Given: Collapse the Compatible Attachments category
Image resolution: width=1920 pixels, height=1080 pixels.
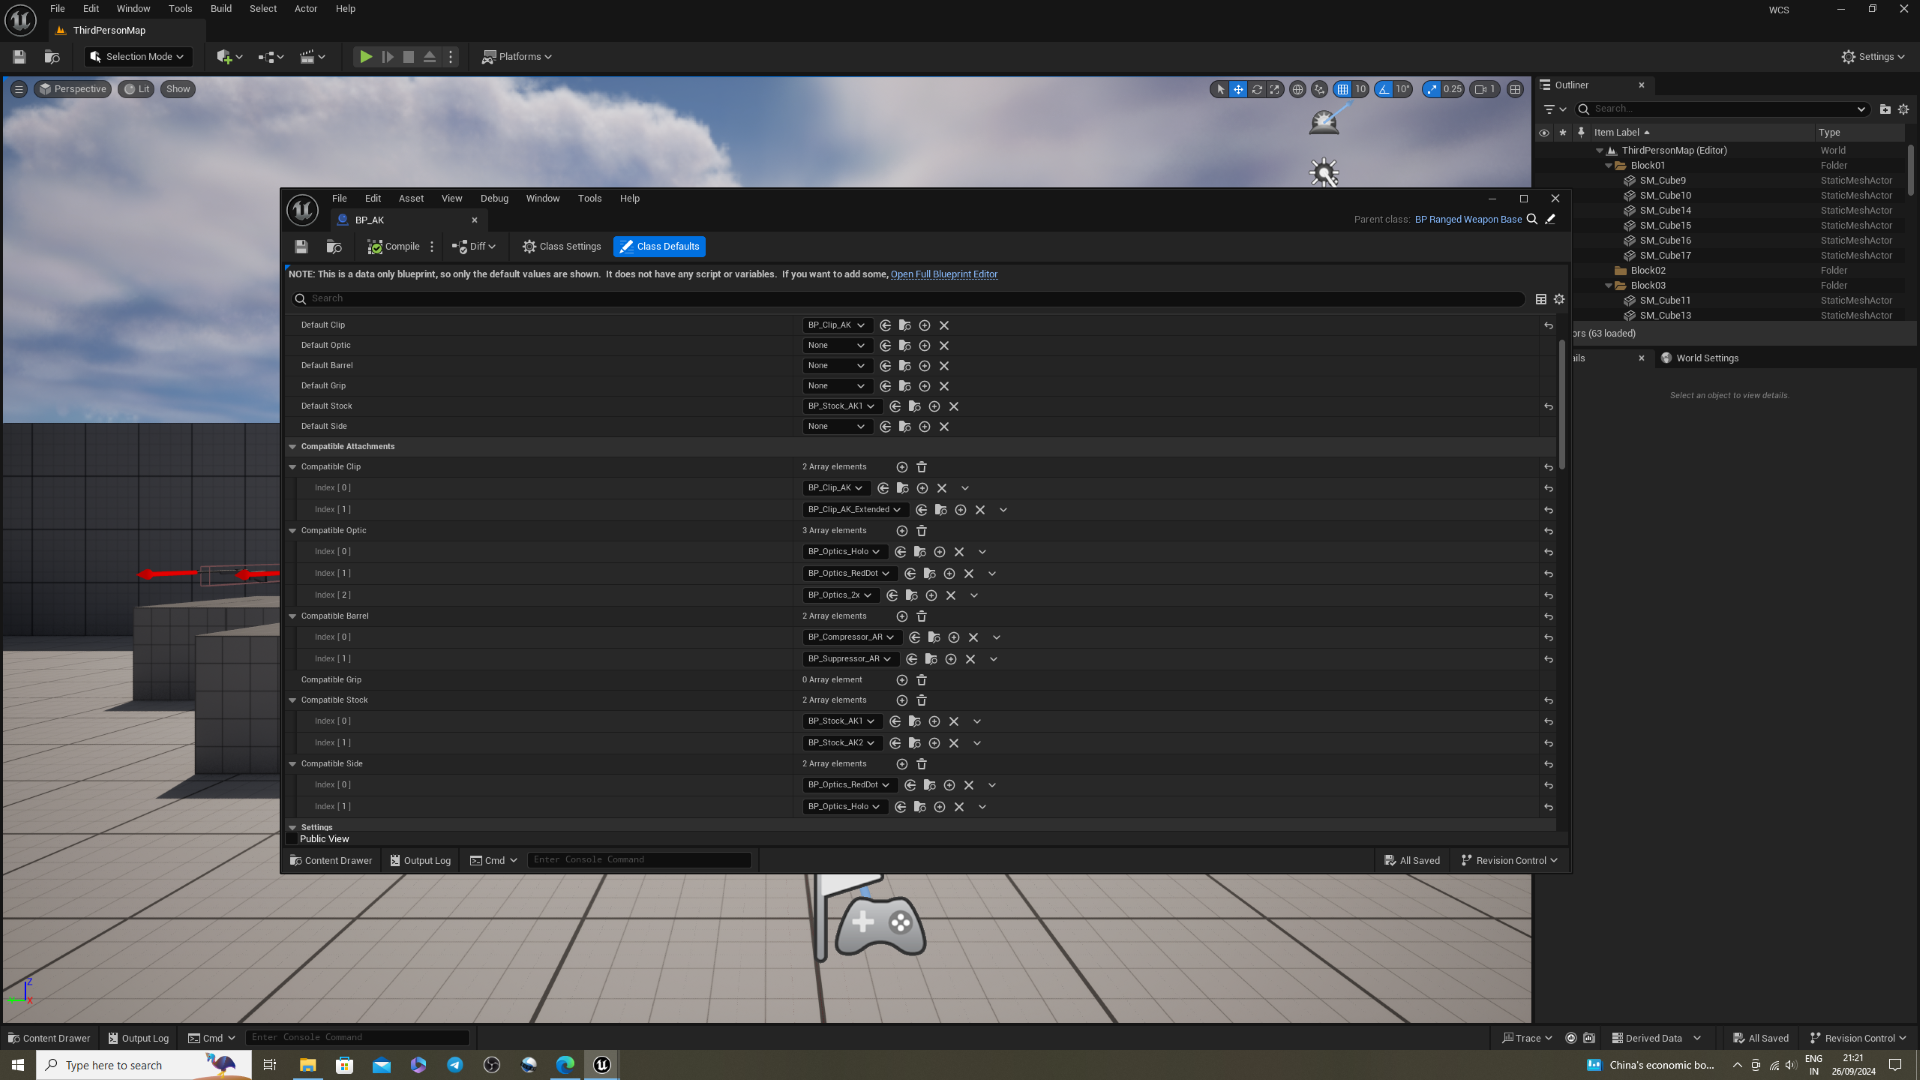Looking at the screenshot, I should point(293,447).
